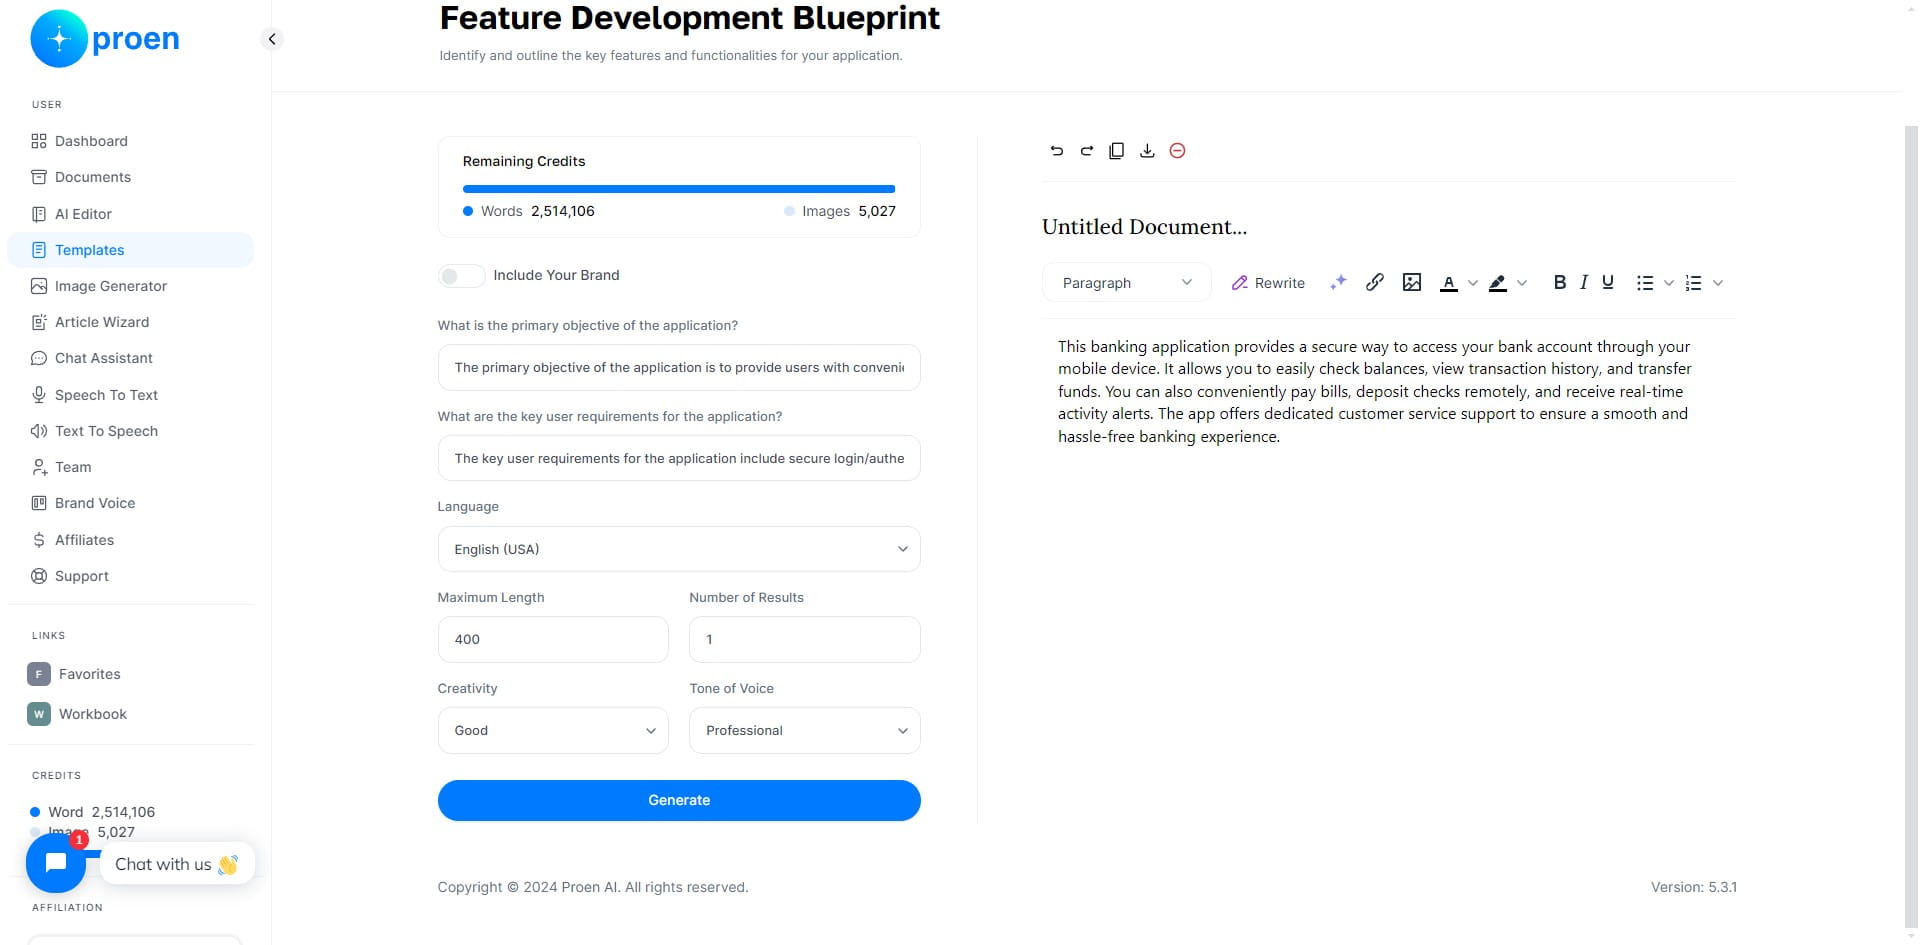
Task: Open the chat widget bubble
Action: point(56,863)
